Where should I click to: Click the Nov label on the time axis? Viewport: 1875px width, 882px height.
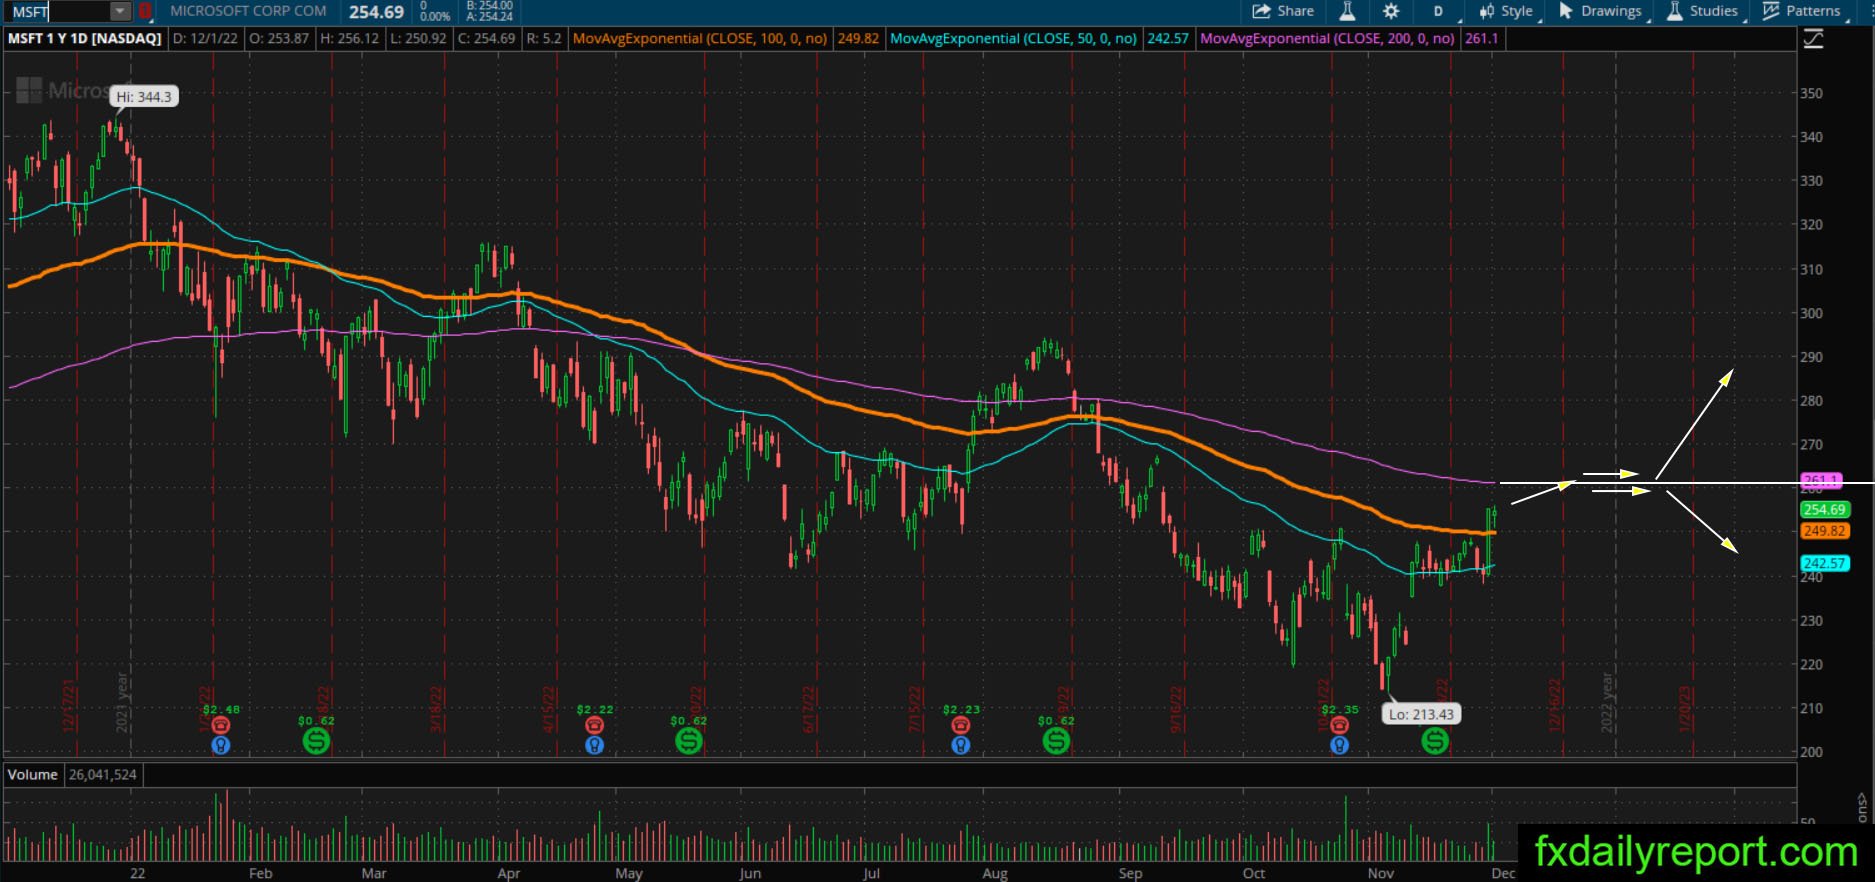coord(1381,873)
